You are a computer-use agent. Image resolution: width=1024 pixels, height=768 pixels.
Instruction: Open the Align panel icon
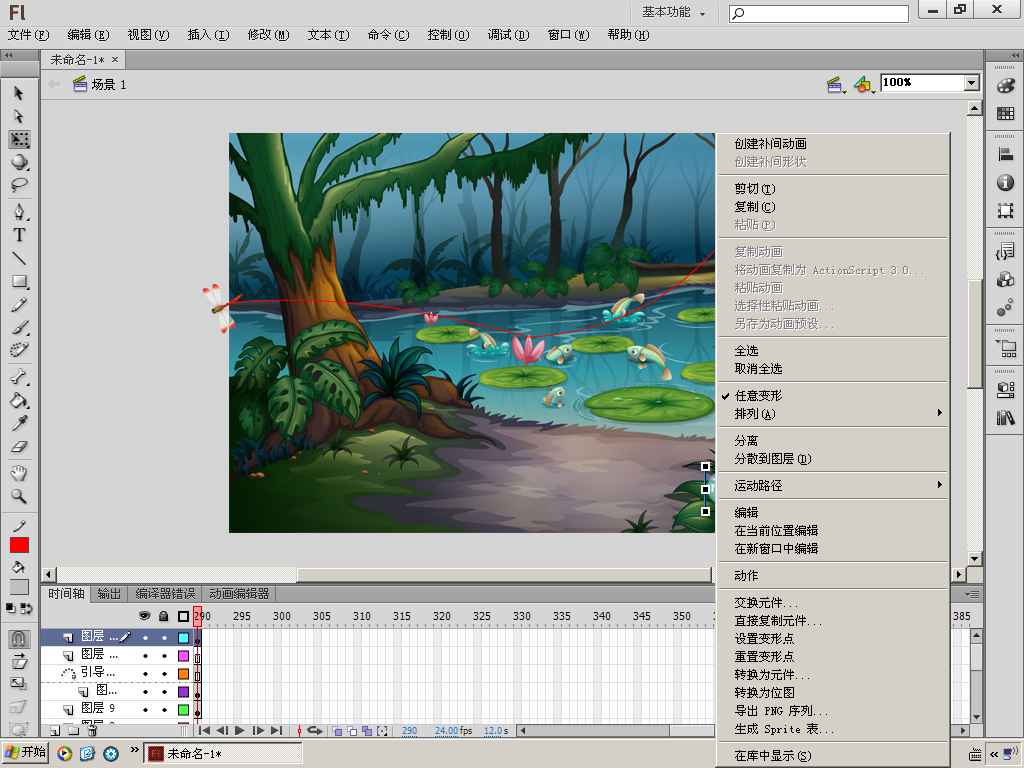click(1006, 155)
